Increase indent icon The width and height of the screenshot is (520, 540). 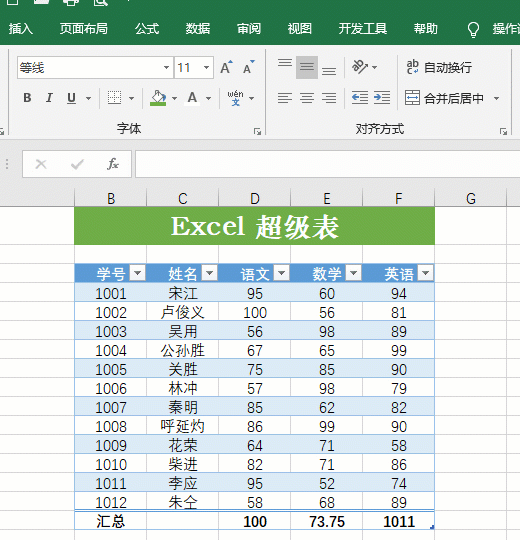click(382, 98)
